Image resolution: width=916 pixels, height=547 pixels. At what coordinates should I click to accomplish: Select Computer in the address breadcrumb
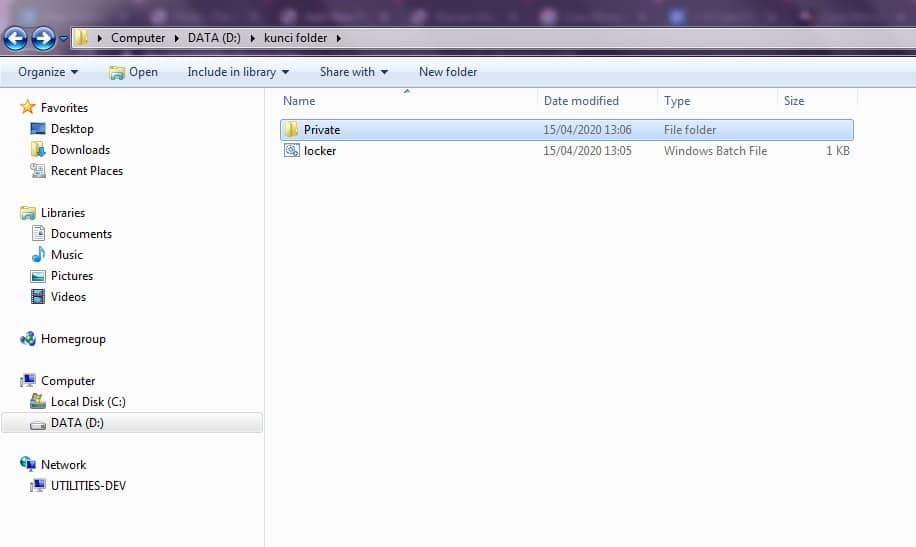point(138,38)
